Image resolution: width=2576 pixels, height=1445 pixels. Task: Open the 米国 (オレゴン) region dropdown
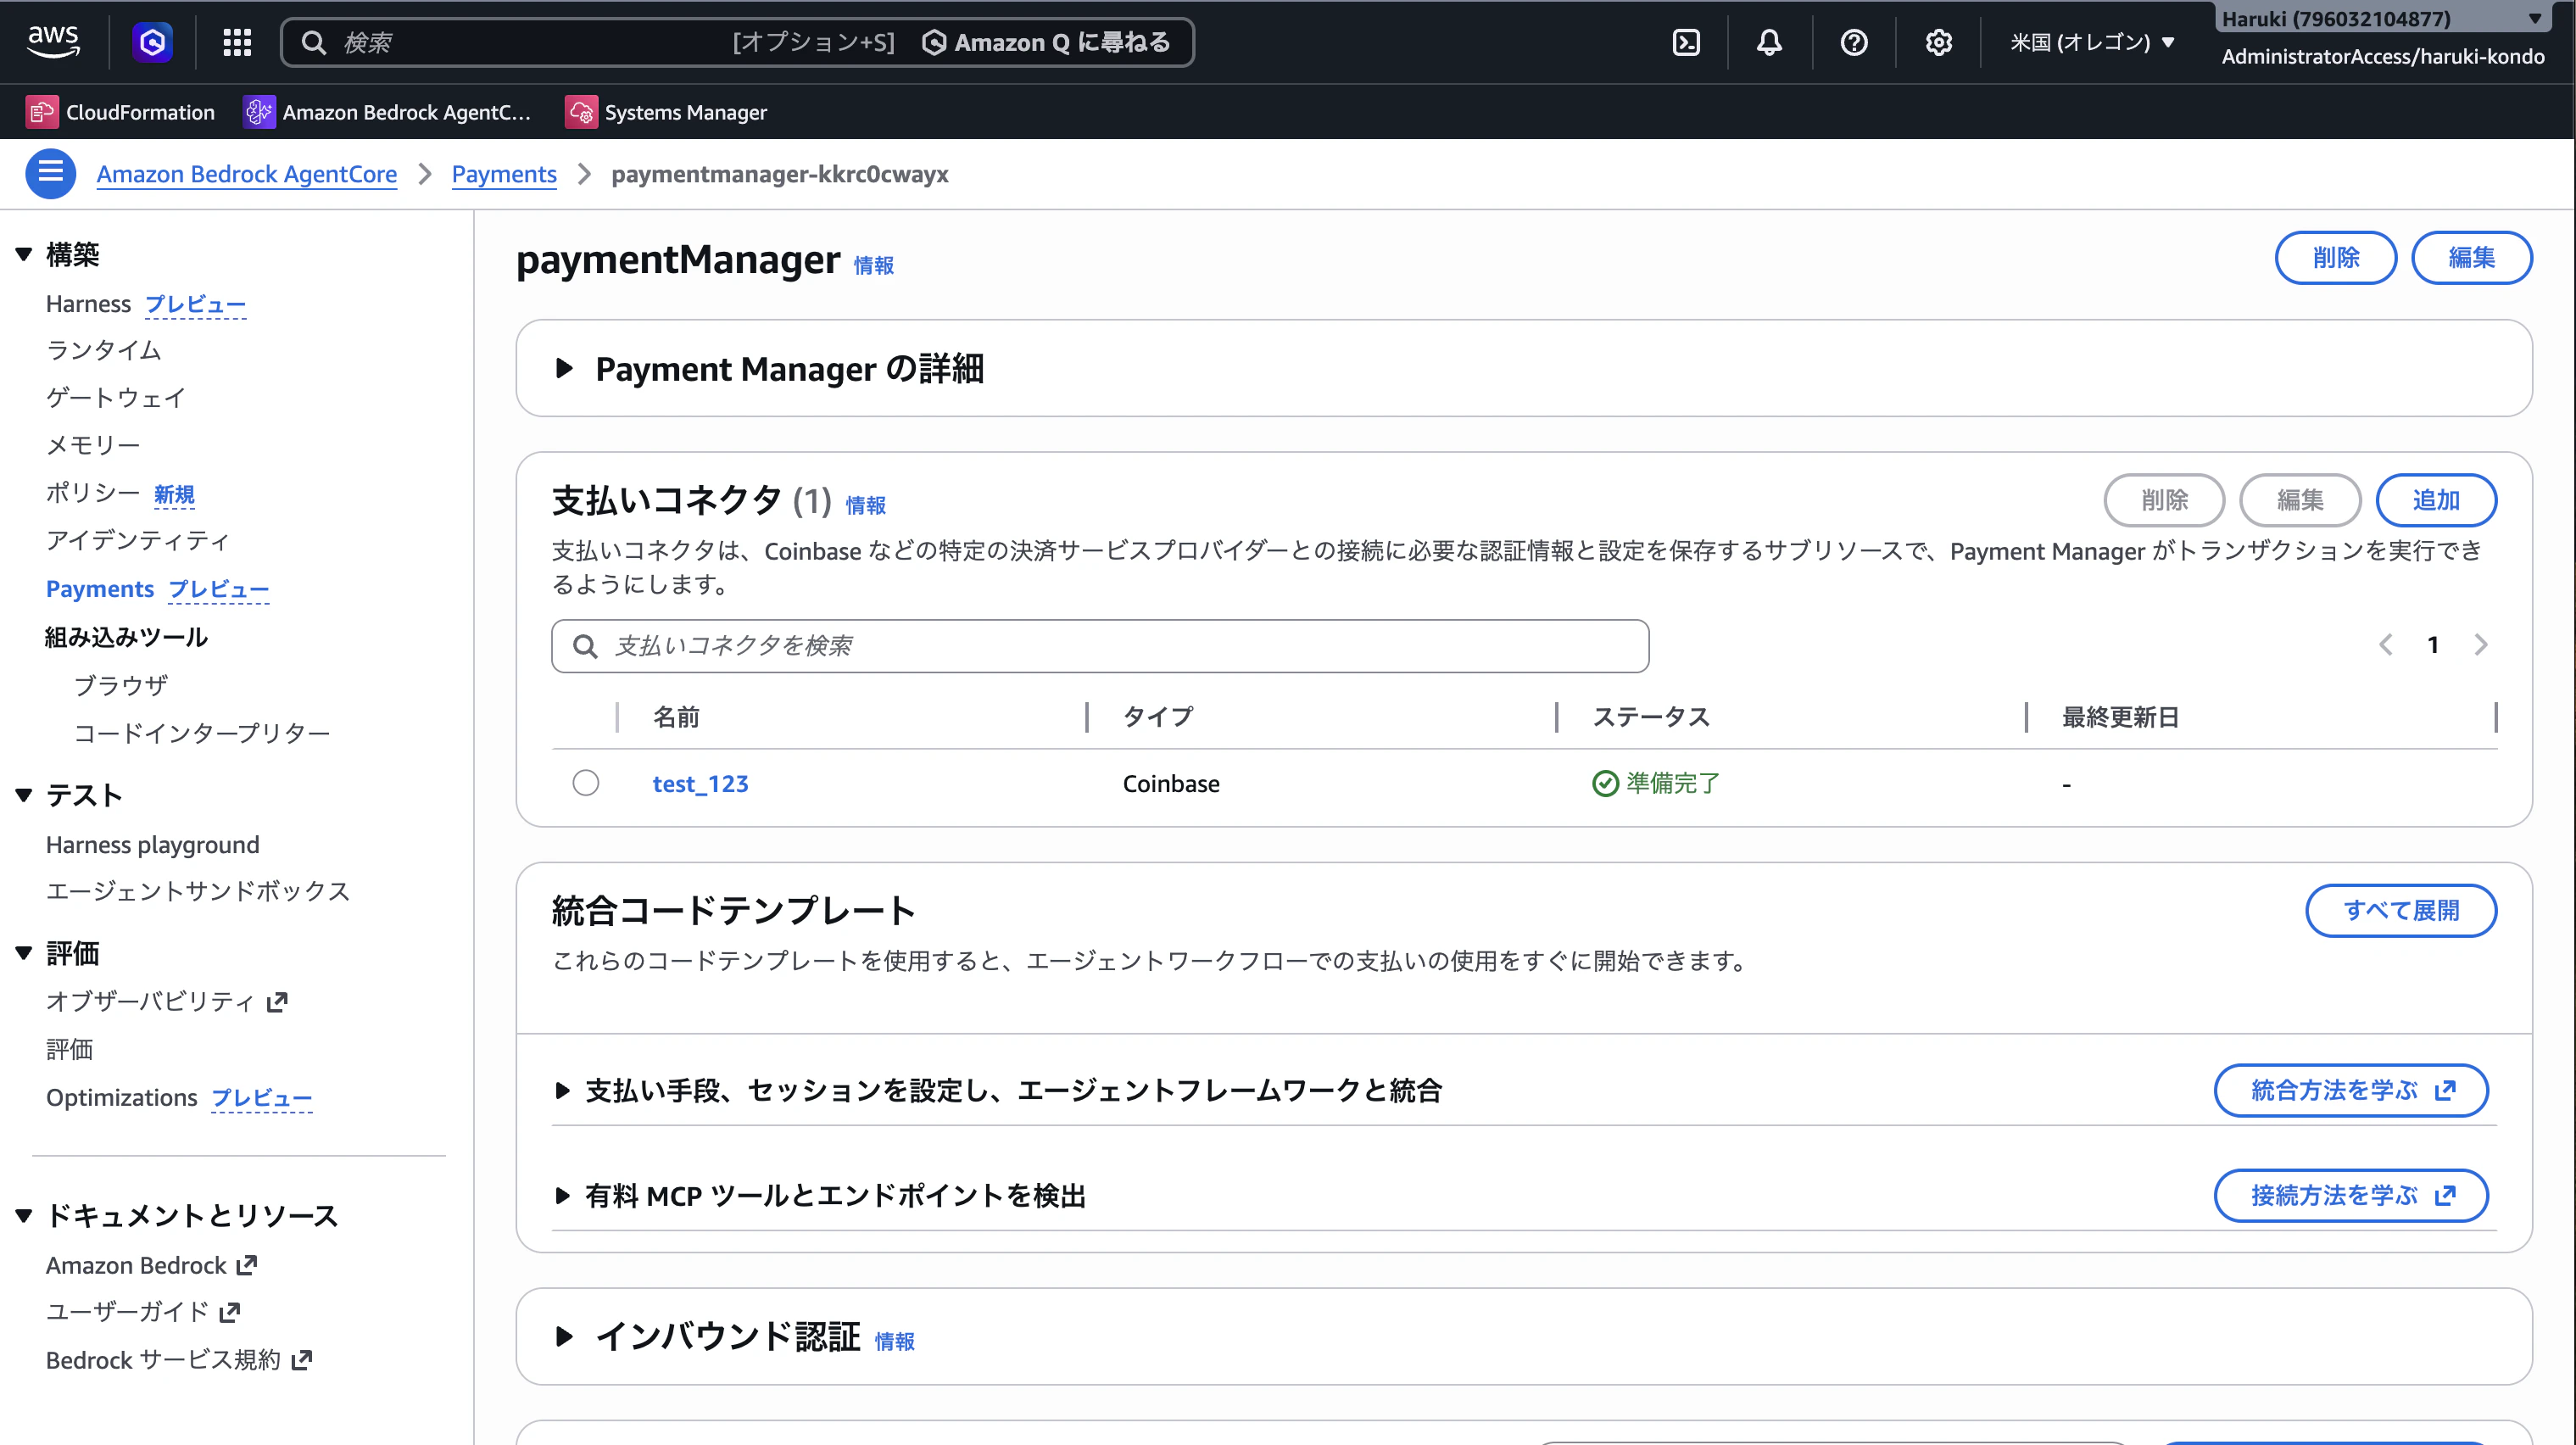tap(2092, 42)
